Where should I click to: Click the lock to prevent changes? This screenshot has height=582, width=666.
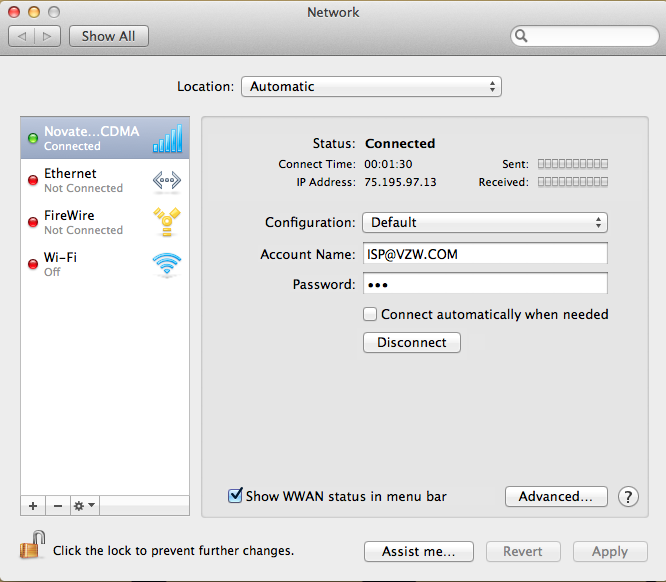pyautogui.click(x=32, y=545)
